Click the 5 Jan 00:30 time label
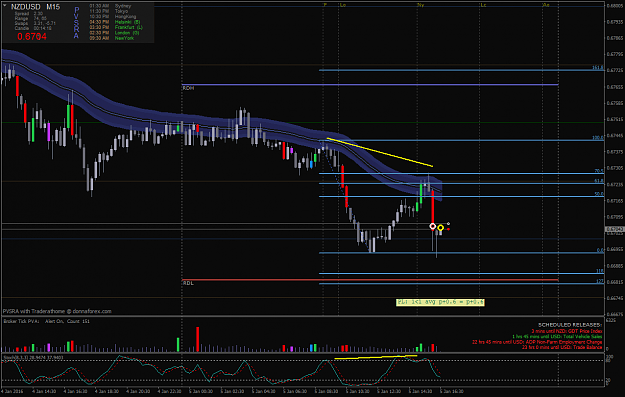 (201, 391)
